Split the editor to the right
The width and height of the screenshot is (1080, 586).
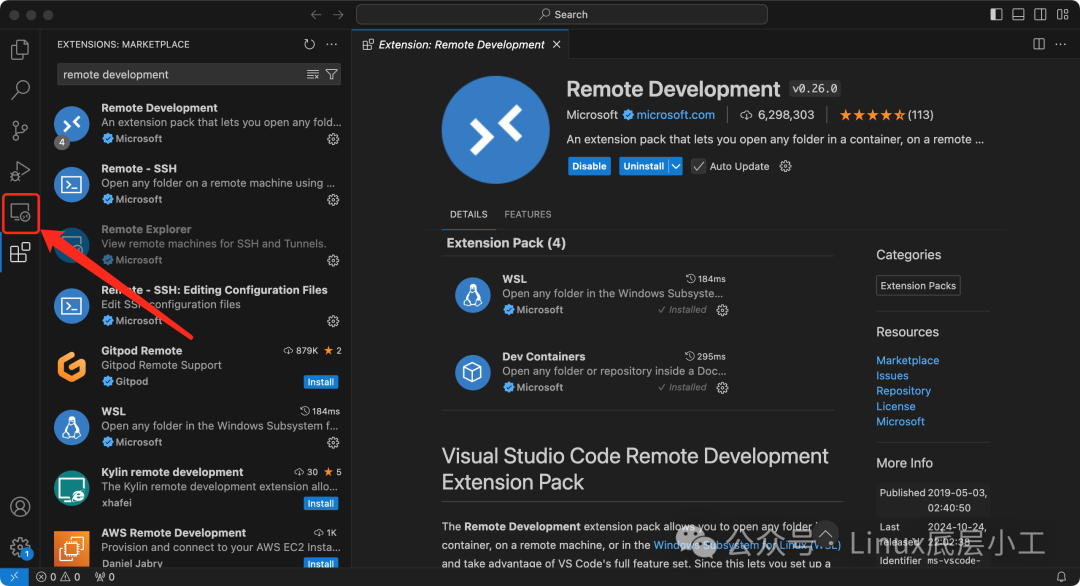pyautogui.click(x=1039, y=44)
